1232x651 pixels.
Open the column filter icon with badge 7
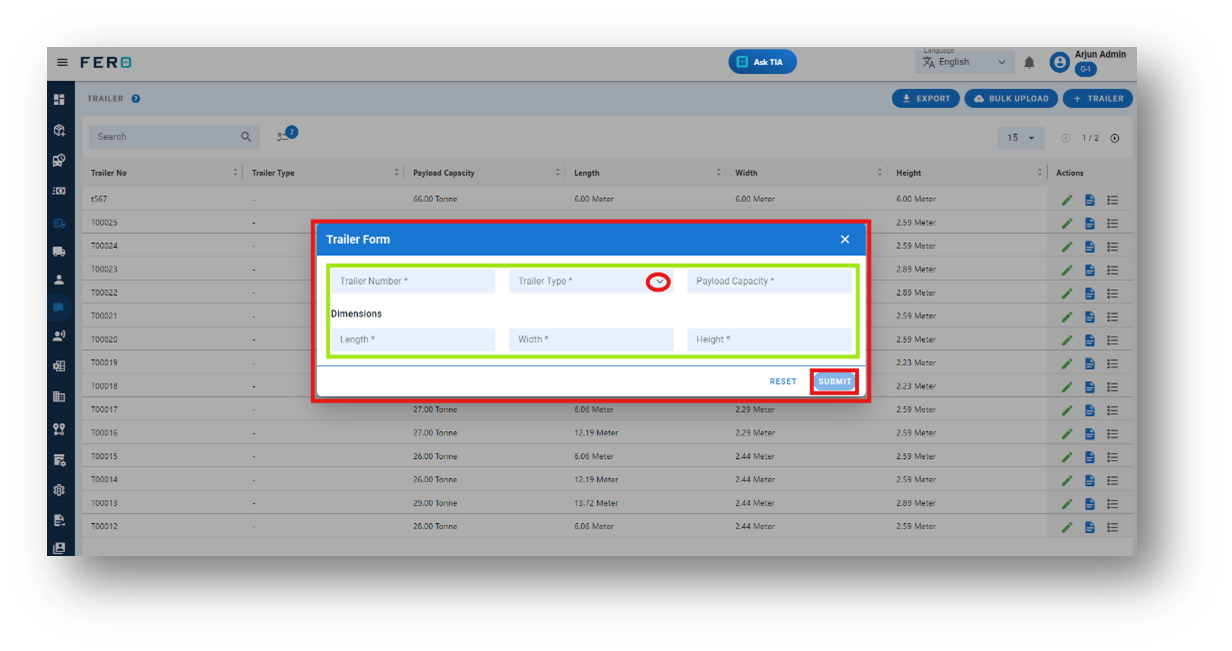click(x=287, y=134)
